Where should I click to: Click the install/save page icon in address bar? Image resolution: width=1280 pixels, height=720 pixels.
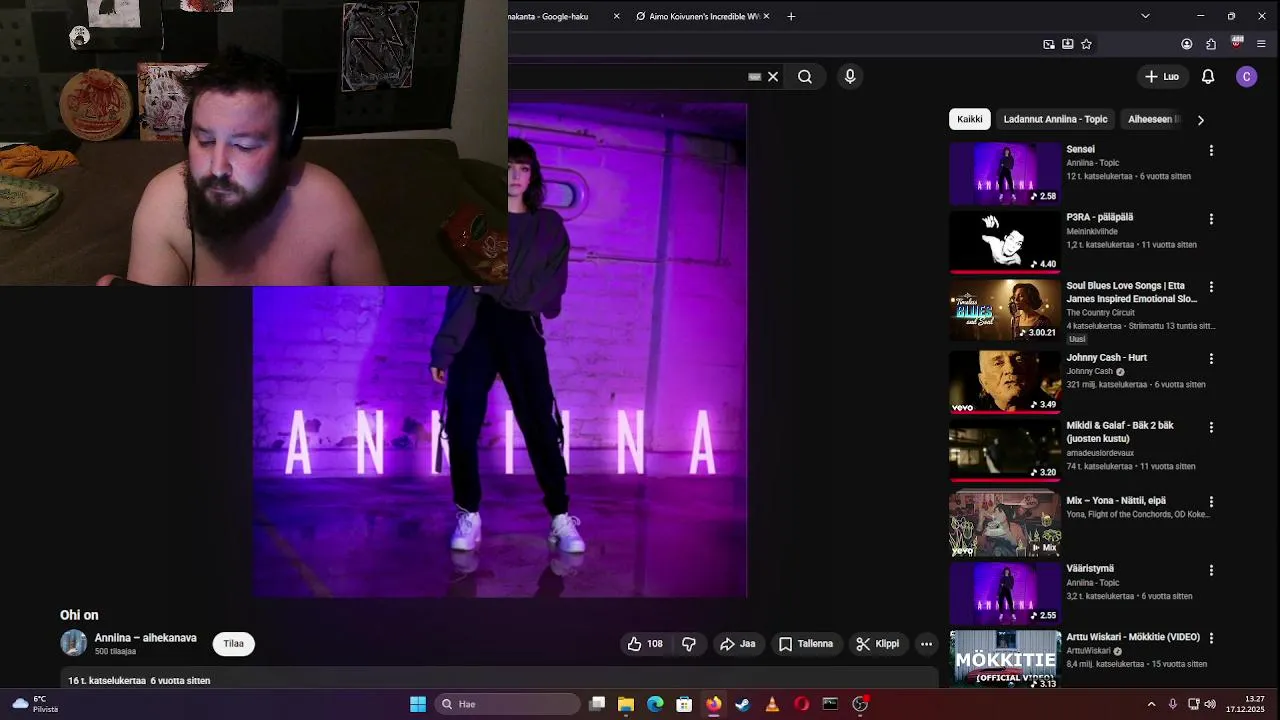click(x=1067, y=44)
